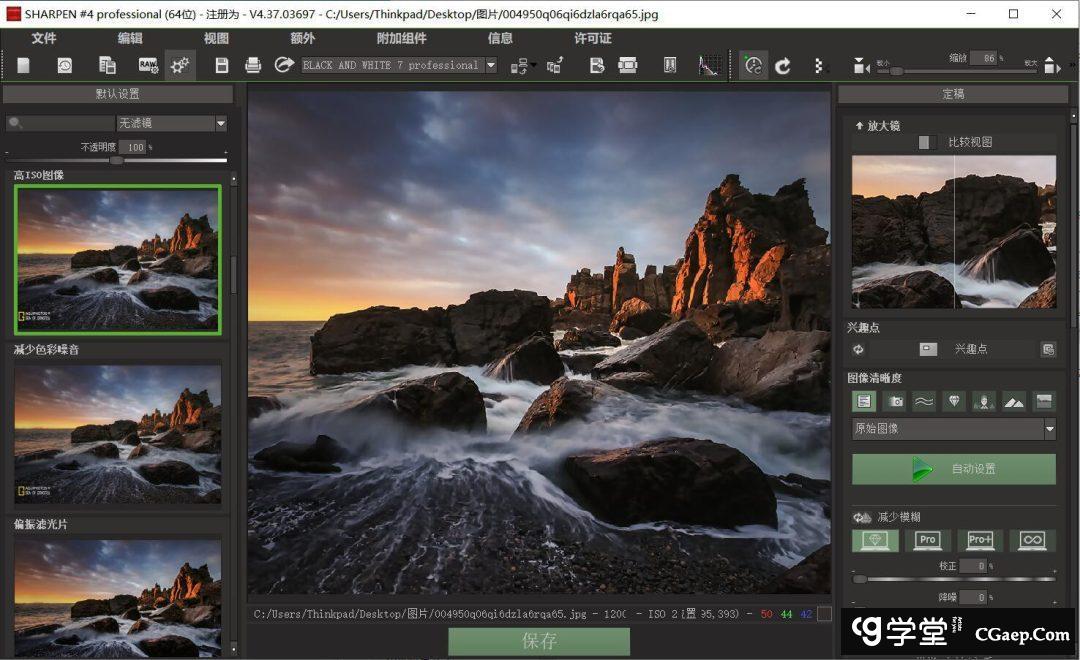The height and width of the screenshot is (660, 1080).
Task: Click the printer icon in toolbar
Action: click(253, 66)
